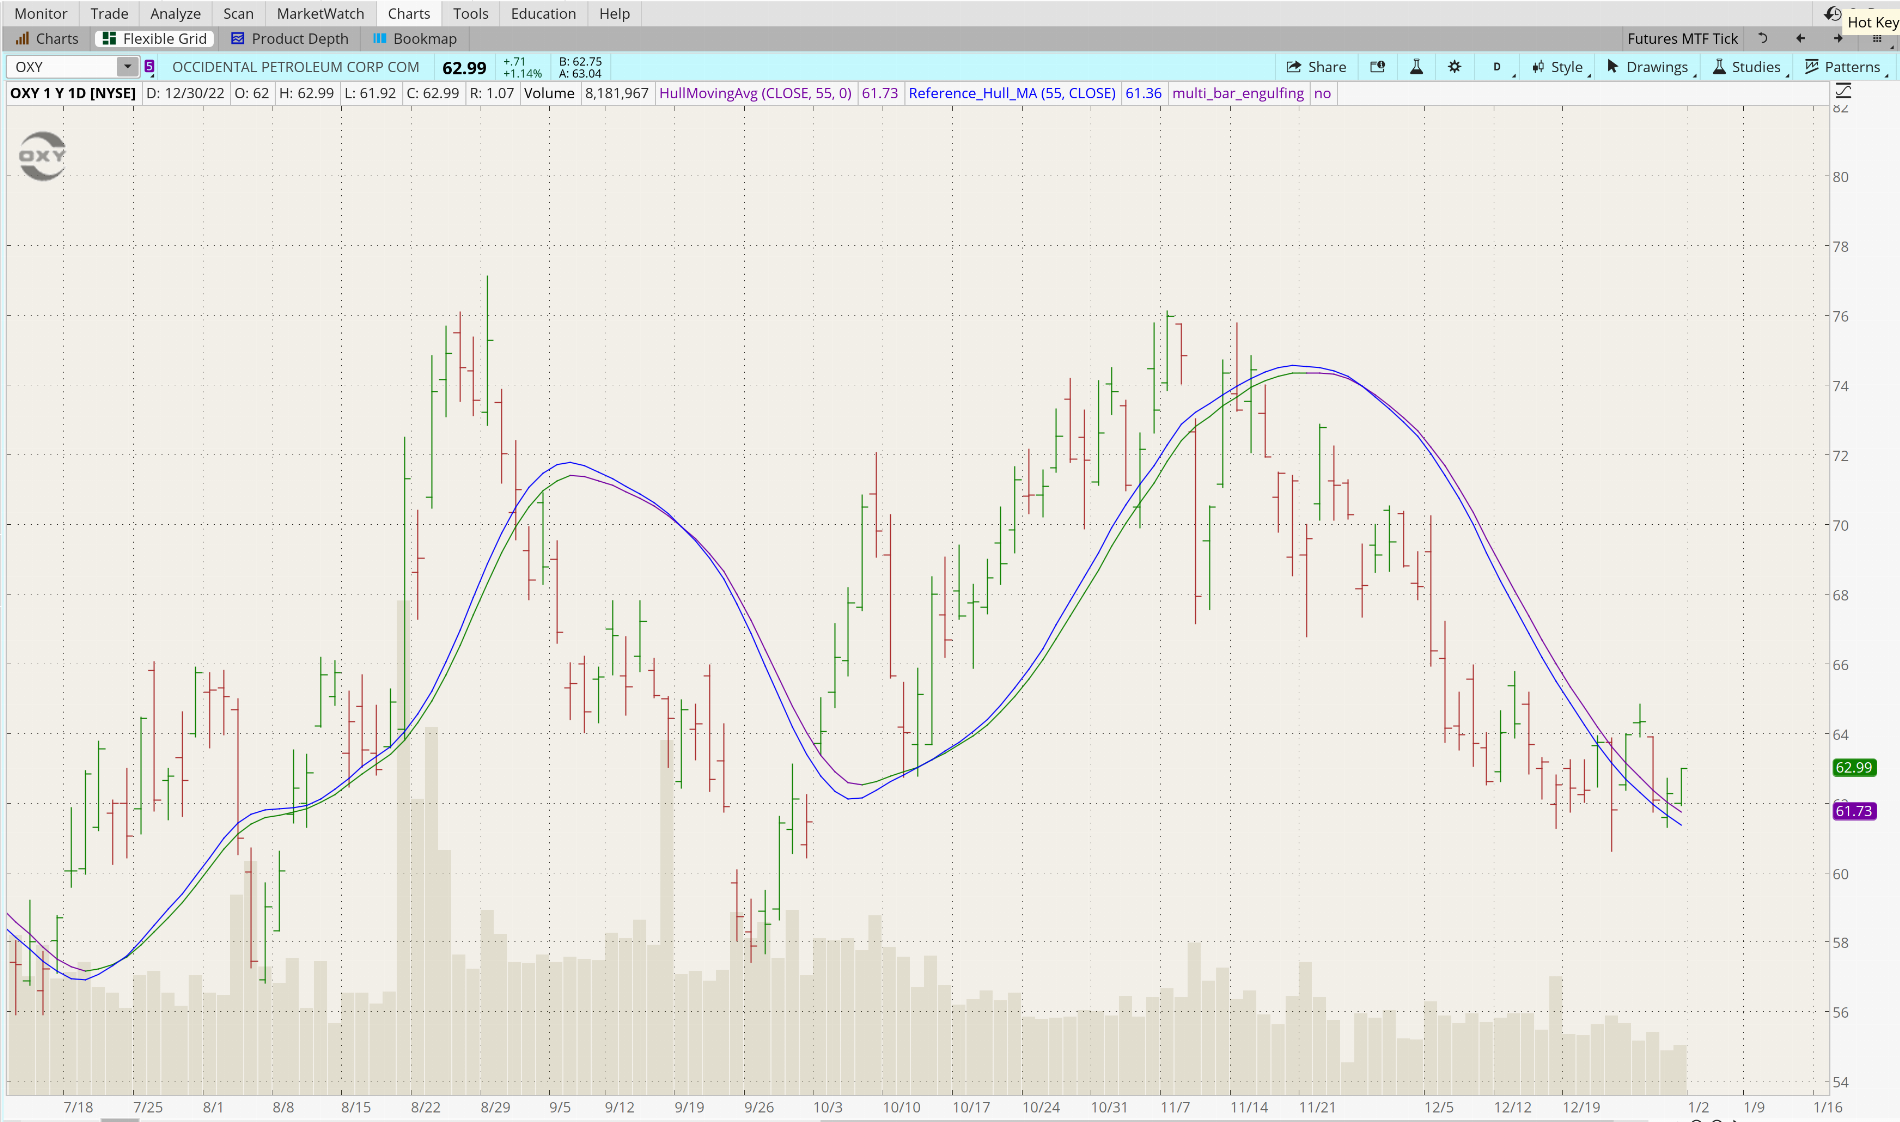Viewport: 1900px width, 1122px height.
Task: Click the forward arrow in the grid toolbar
Action: [x=1837, y=39]
